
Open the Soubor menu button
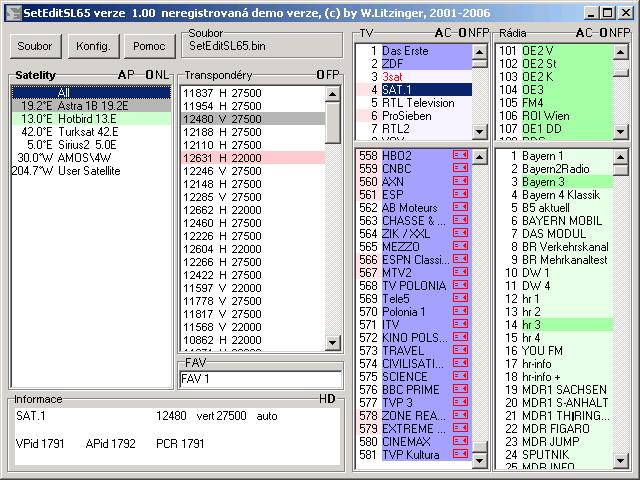pyautogui.click(x=35, y=46)
